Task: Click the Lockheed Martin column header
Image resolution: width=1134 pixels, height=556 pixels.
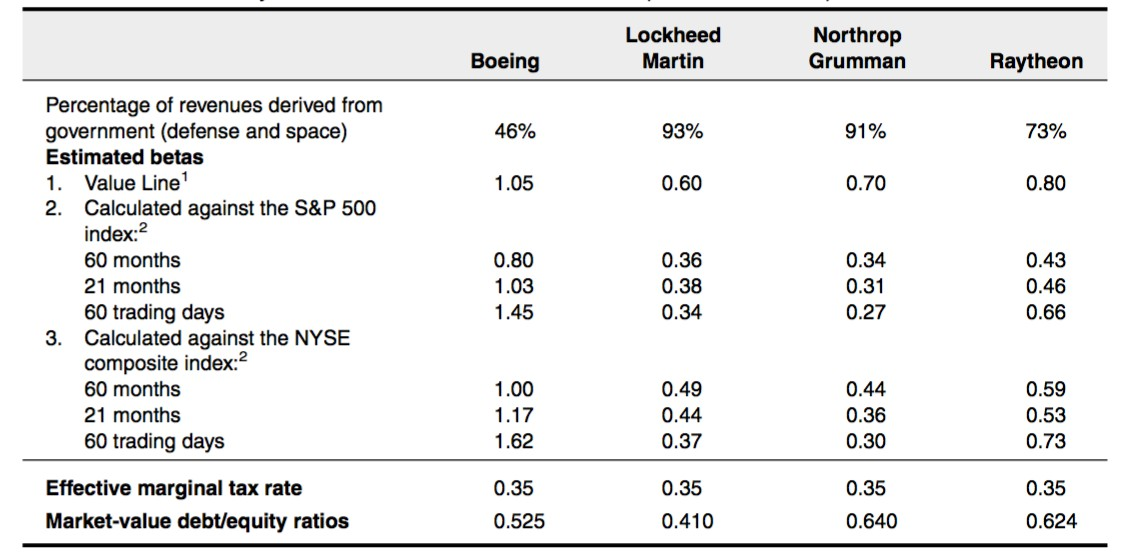Action: [x=673, y=48]
